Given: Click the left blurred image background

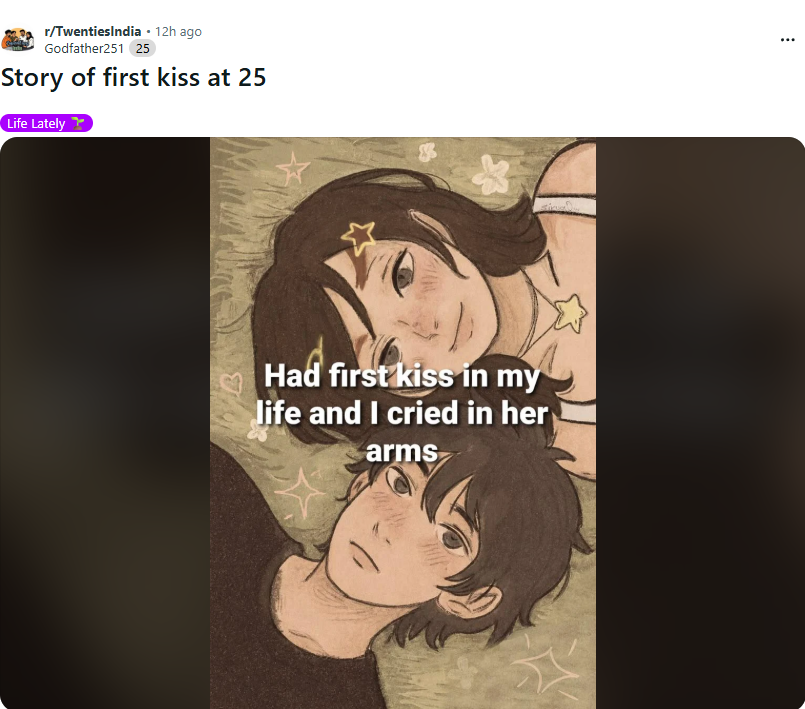Looking at the screenshot, I should click(105, 423).
